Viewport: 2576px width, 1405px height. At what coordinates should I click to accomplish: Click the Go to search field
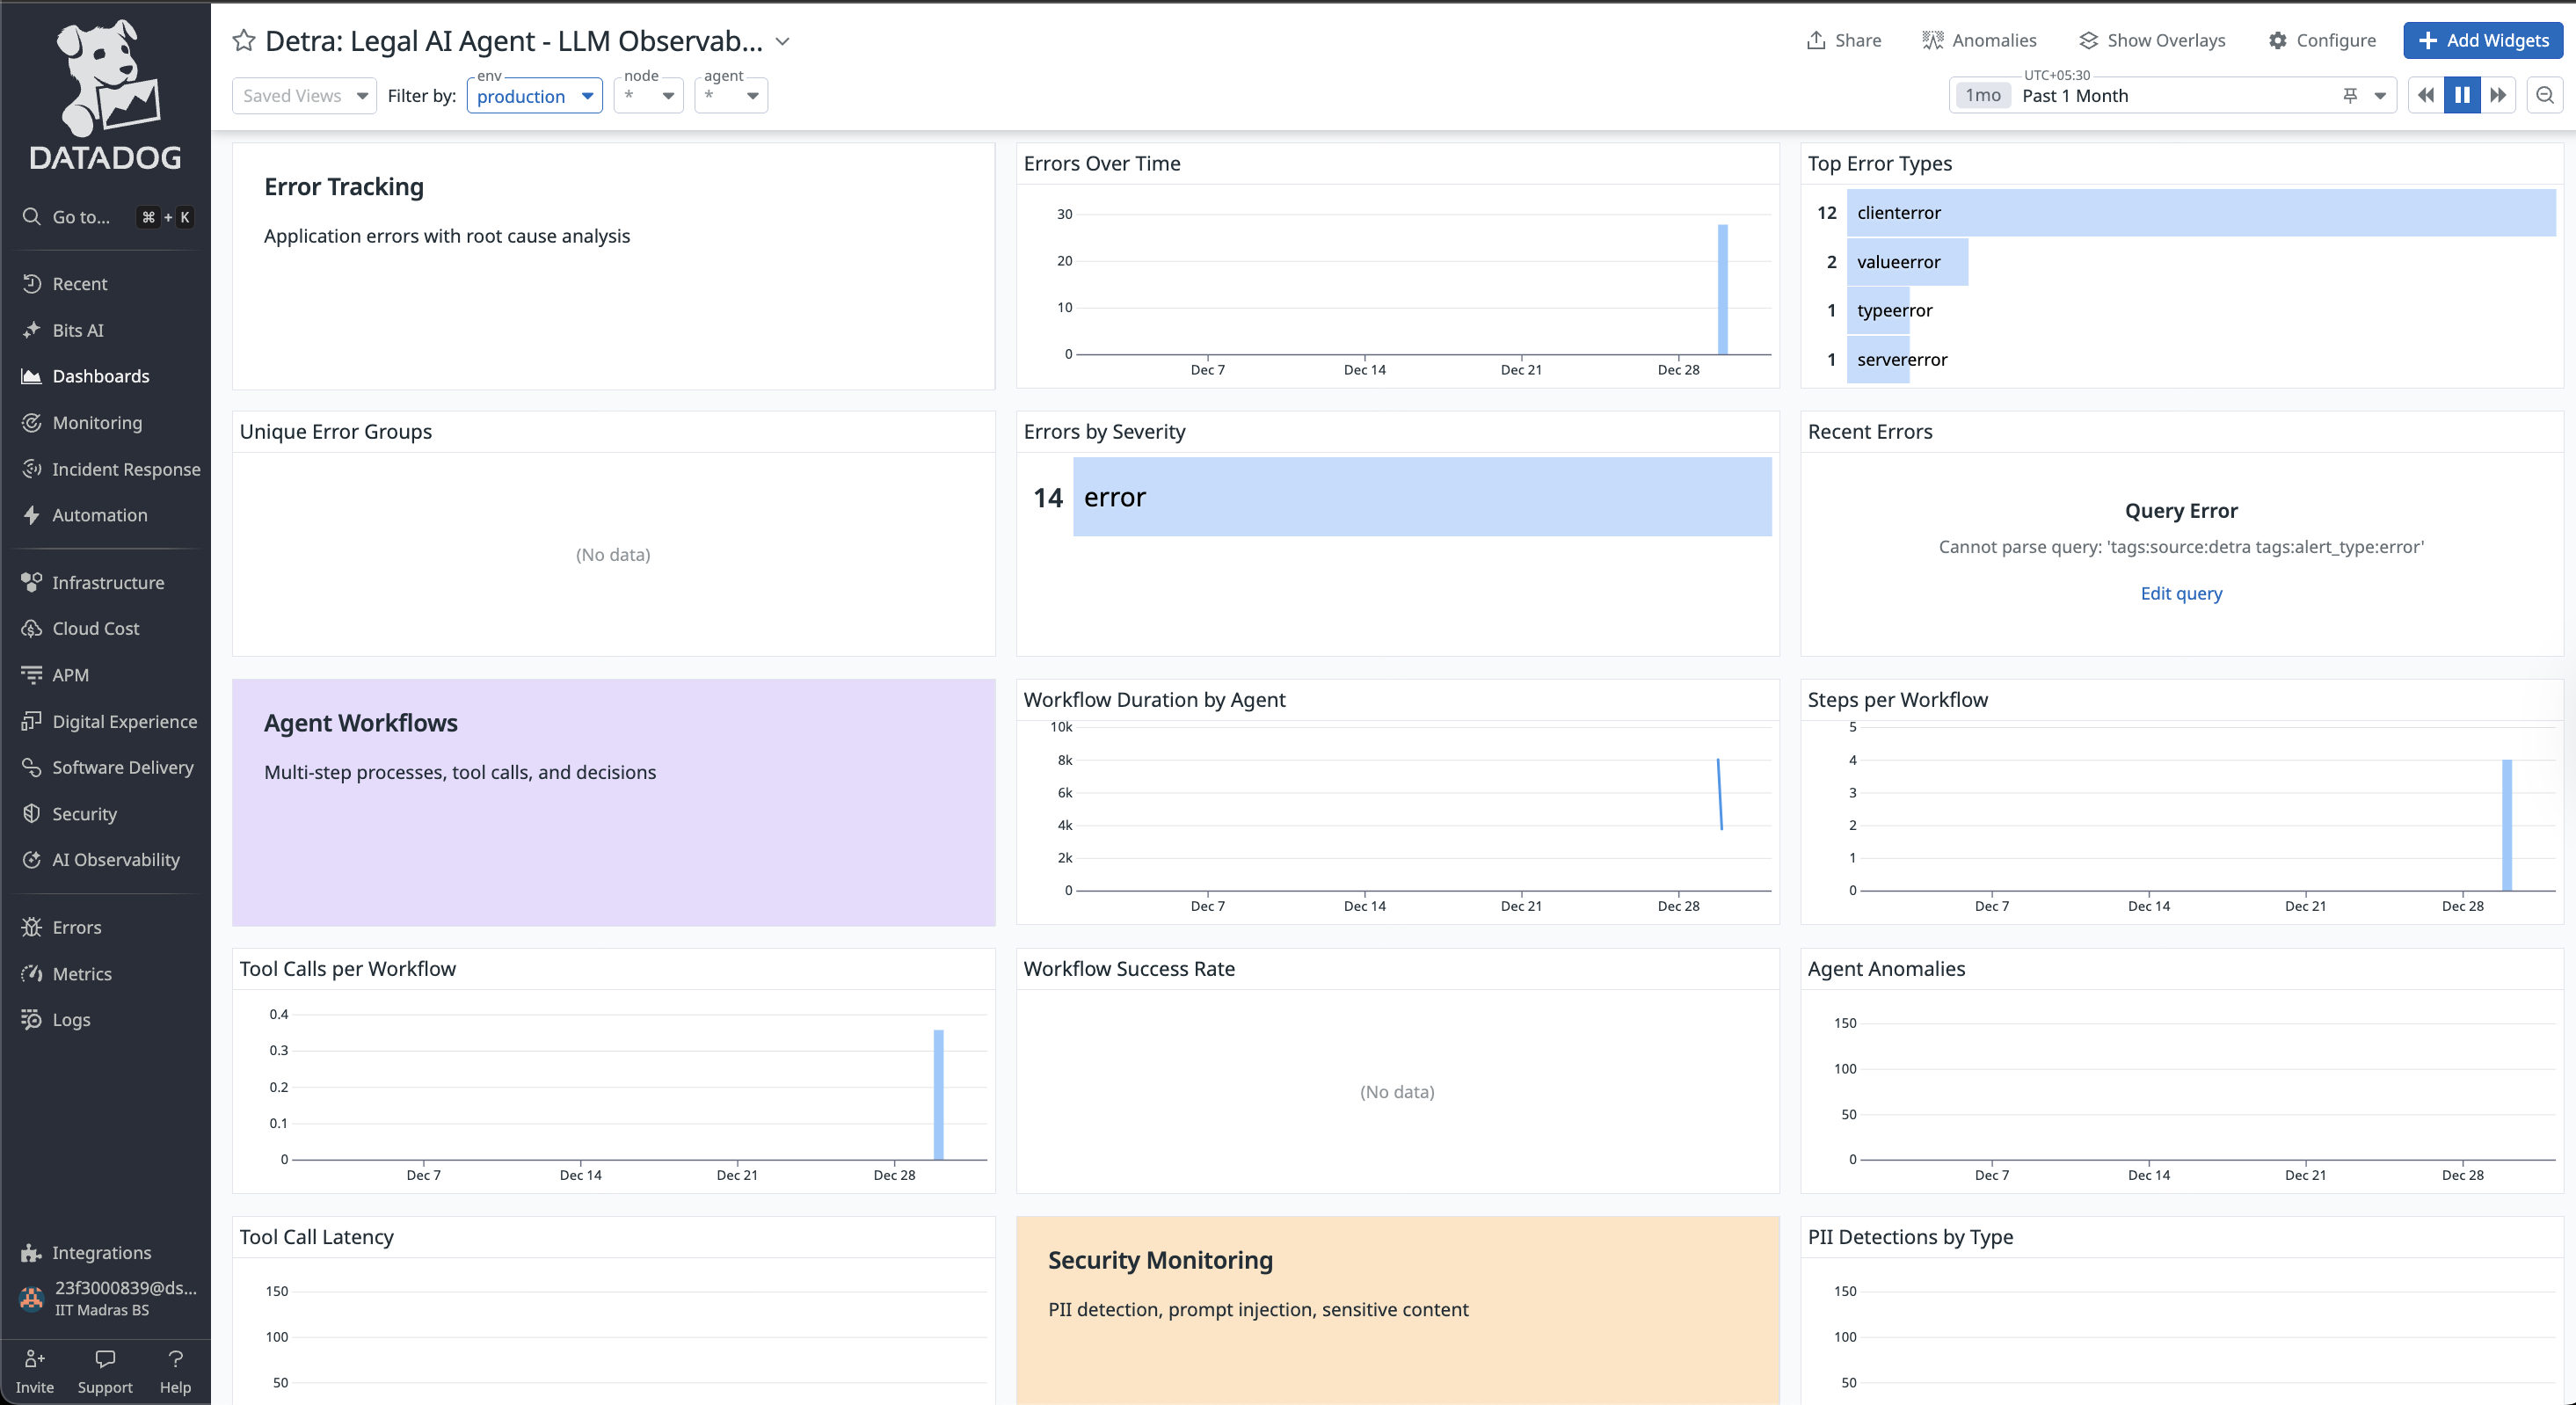[80, 217]
